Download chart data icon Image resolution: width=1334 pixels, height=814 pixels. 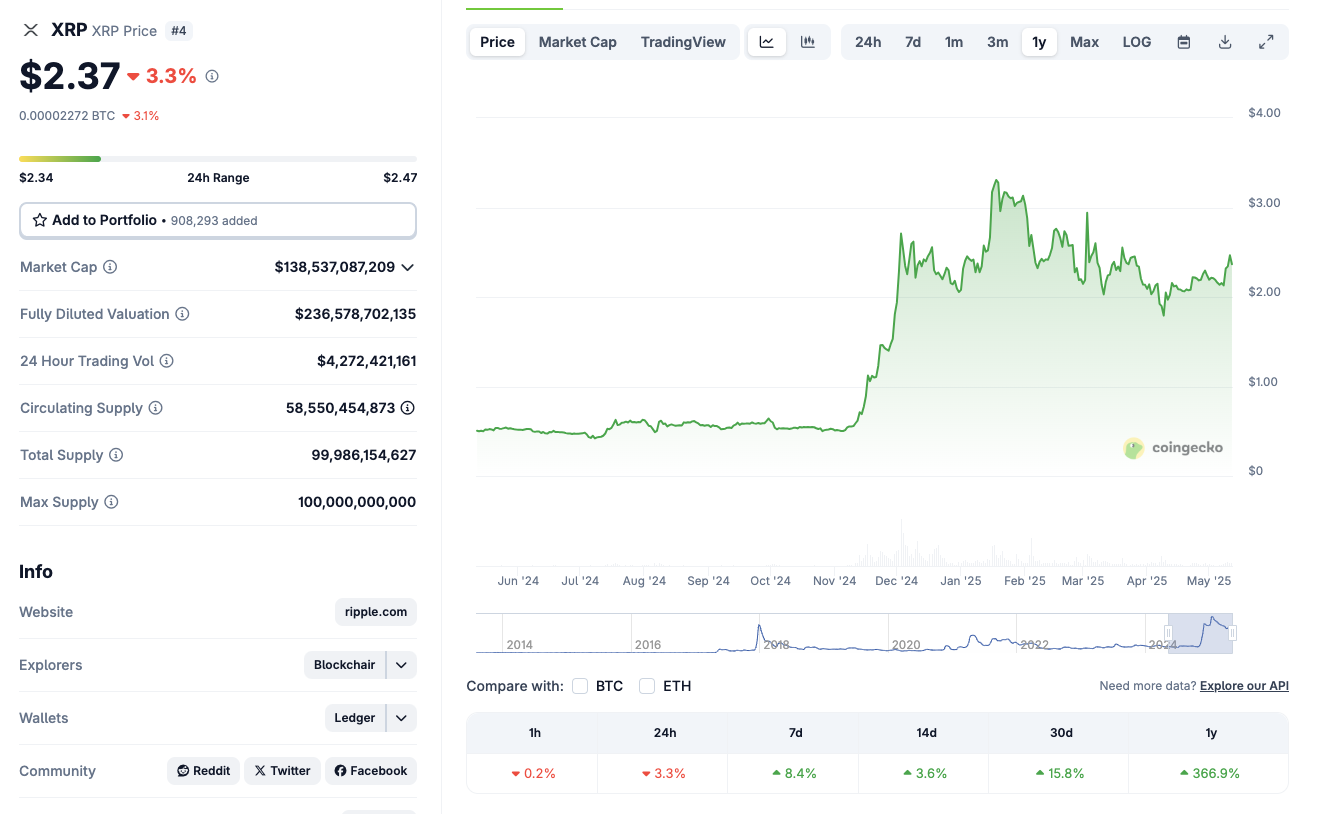1225,42
